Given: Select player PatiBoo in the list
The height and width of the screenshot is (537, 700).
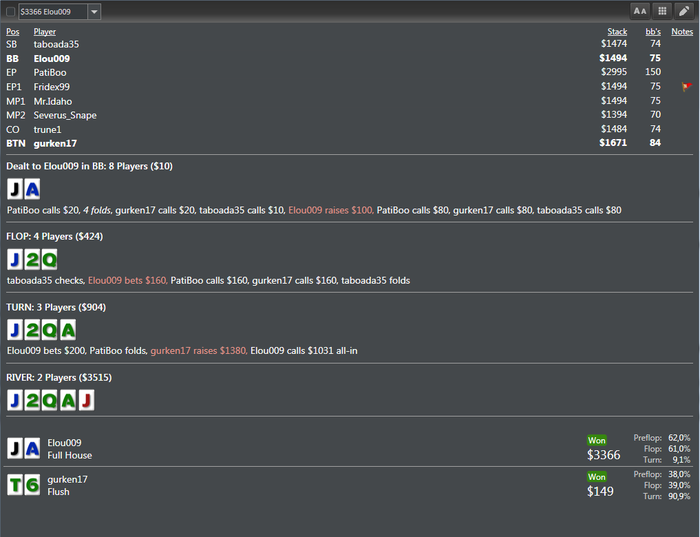Looking at the screenshot, I should (x=50, y=73).
